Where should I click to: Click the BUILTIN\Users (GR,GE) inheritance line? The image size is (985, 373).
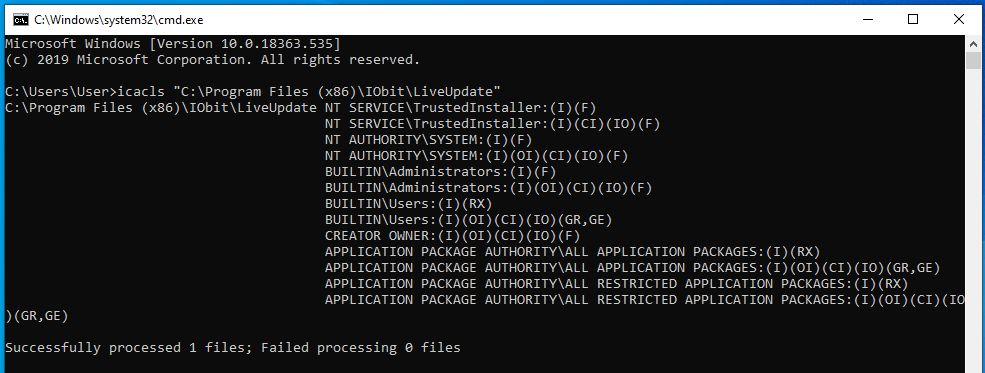(468, 220)
